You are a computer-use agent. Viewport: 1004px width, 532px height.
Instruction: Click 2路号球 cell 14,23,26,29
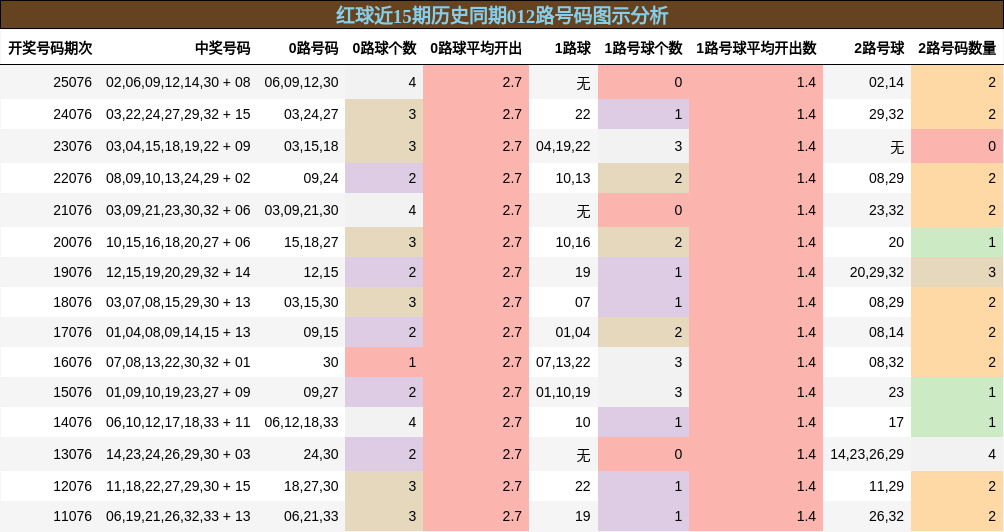coord(867,455)
